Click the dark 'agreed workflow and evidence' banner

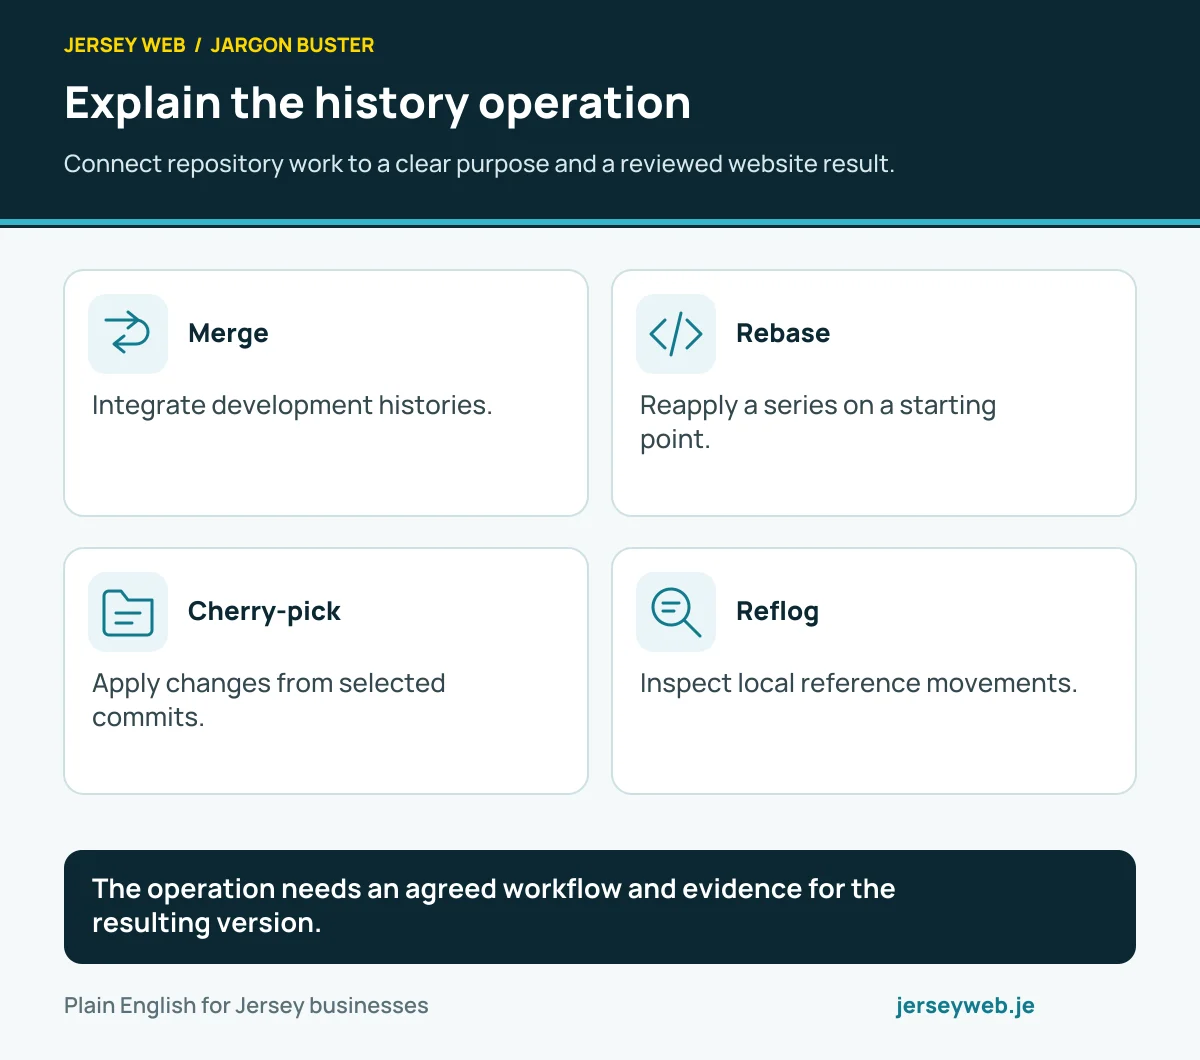pyautogui.click(x=600, y=907)
